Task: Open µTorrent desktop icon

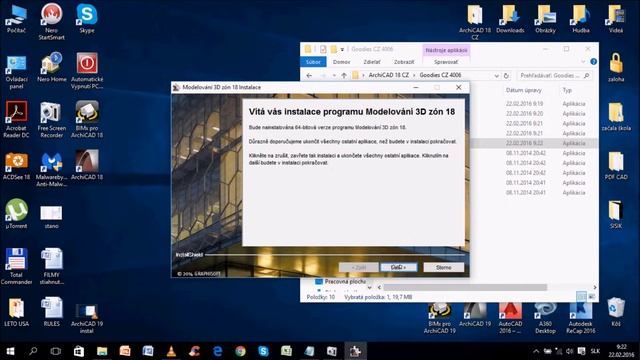Action: click(16, 214)
